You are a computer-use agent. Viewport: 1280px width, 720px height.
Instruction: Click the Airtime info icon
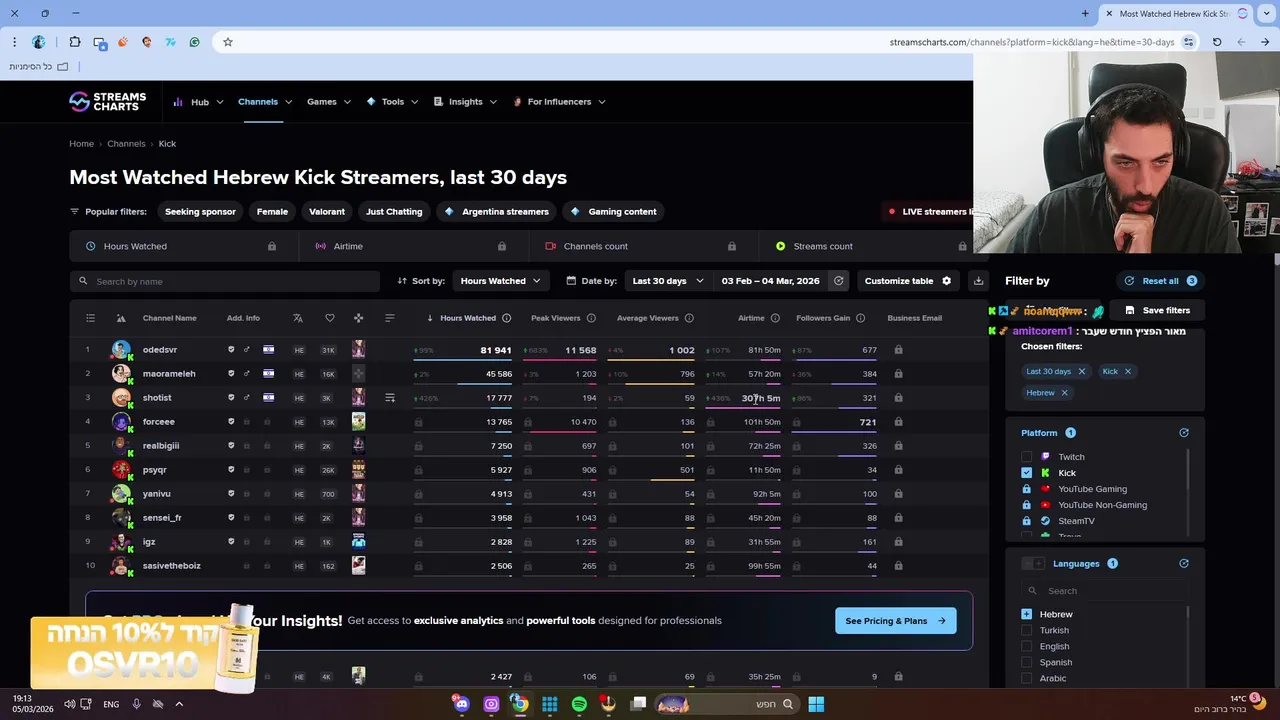click(x=775, y=318)
